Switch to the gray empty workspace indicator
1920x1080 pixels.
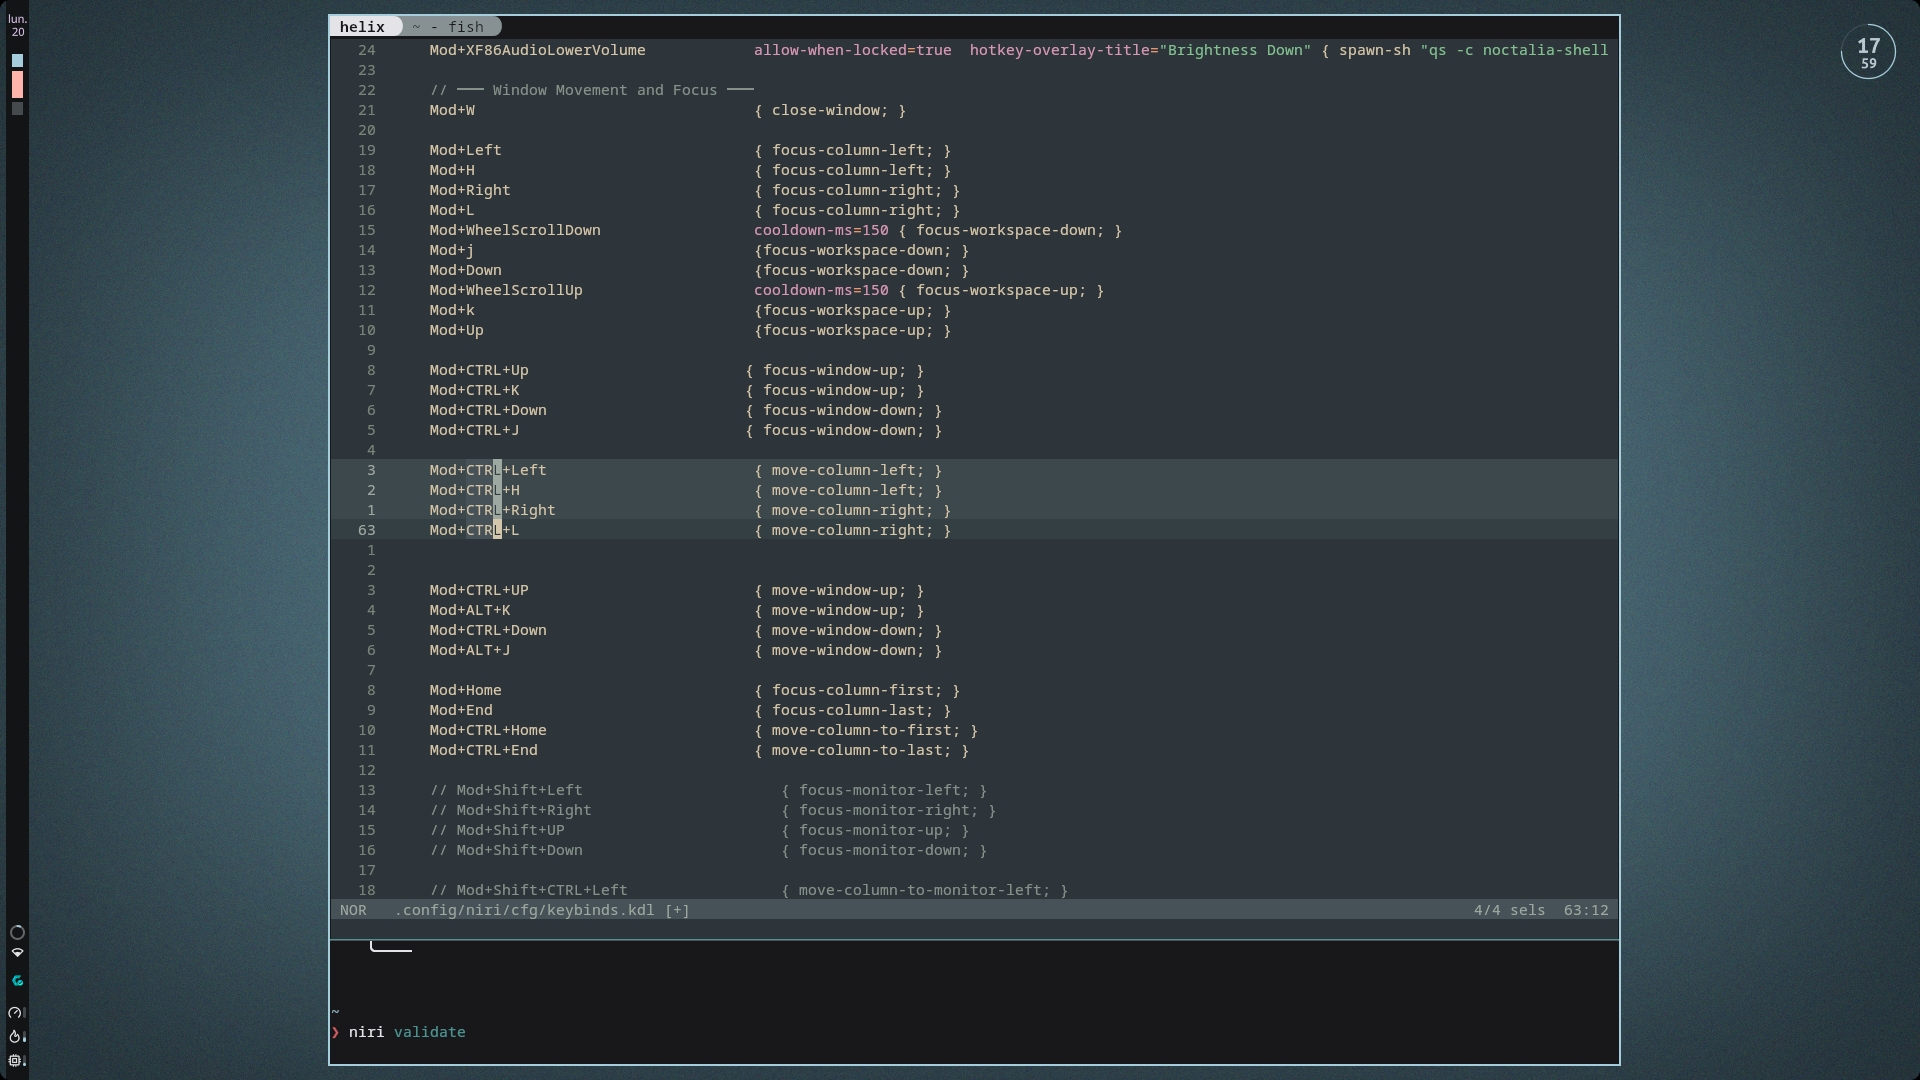pyautogui.click(x=17, y=109)
